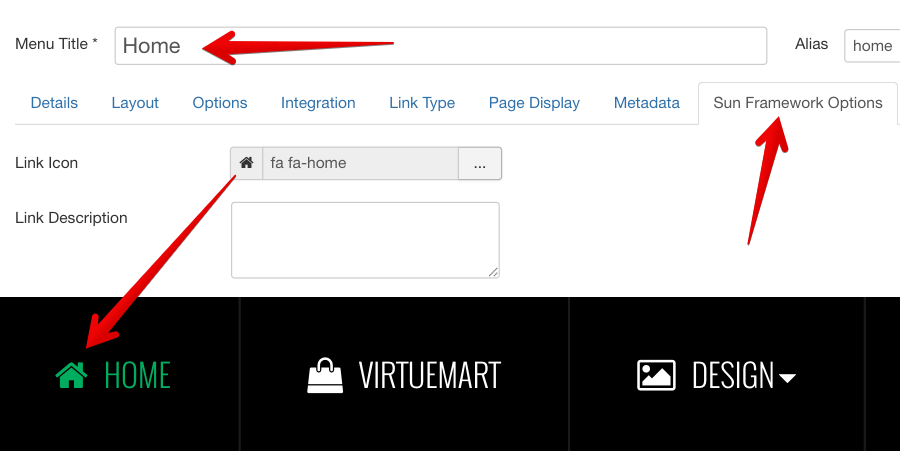Expand the Design menu dropdown arrow
The image size is (900, 451).
pyautogui.click(x=787, y=378)
